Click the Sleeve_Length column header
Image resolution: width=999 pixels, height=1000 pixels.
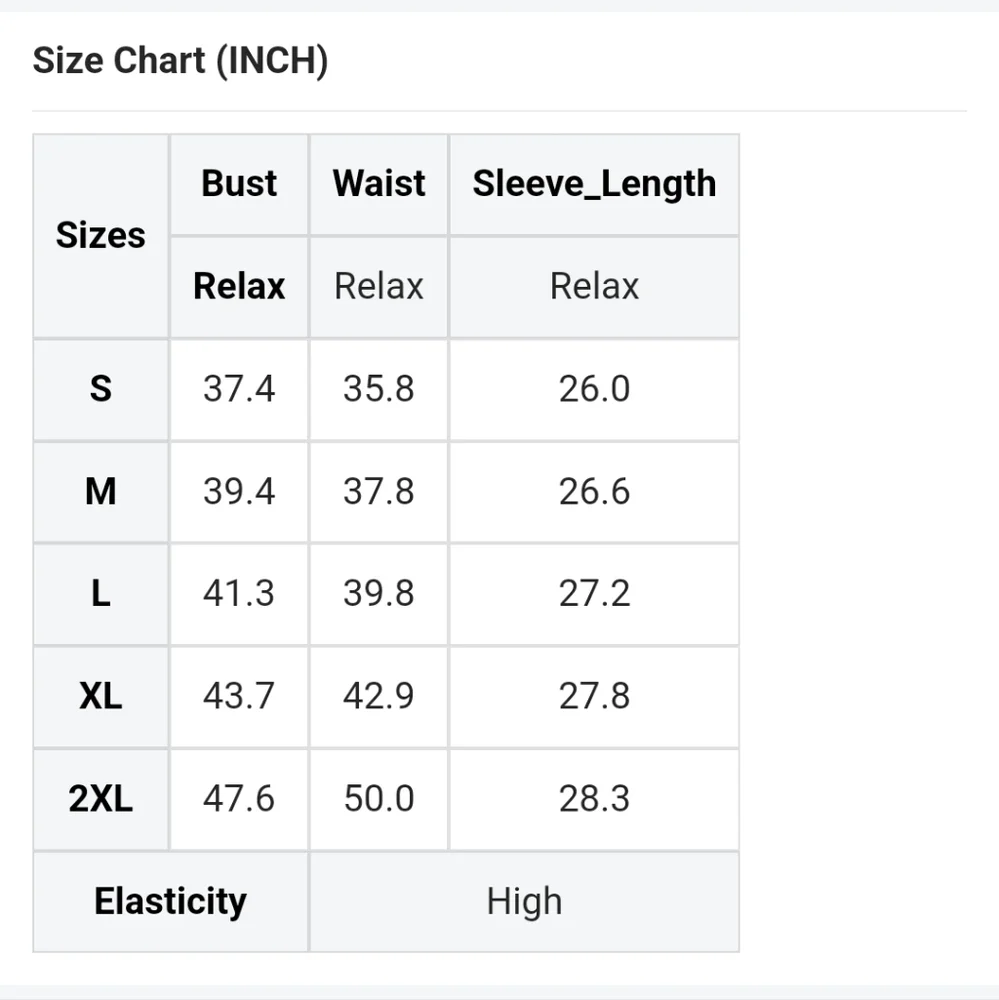[594, 184]
